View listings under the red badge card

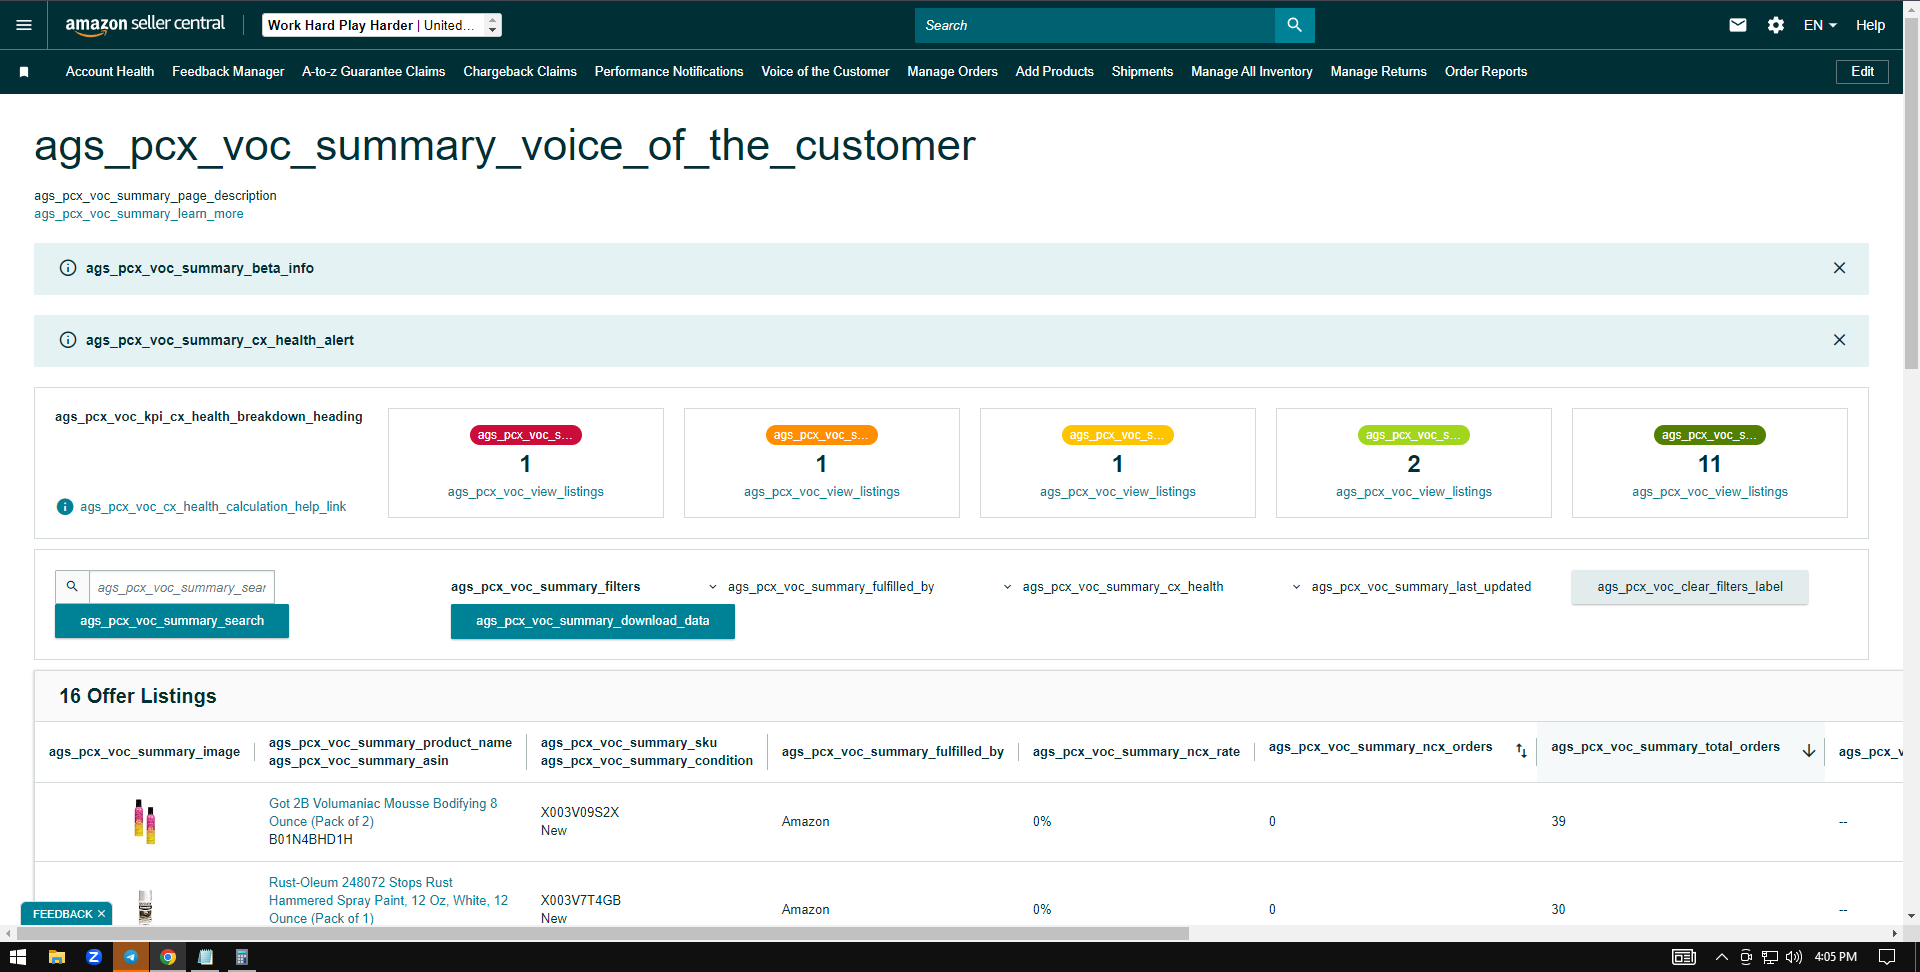[x=526, y=492]
